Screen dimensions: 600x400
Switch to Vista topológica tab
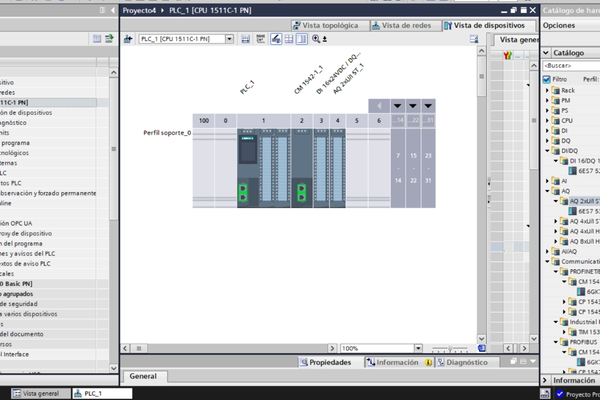(328, 24)
